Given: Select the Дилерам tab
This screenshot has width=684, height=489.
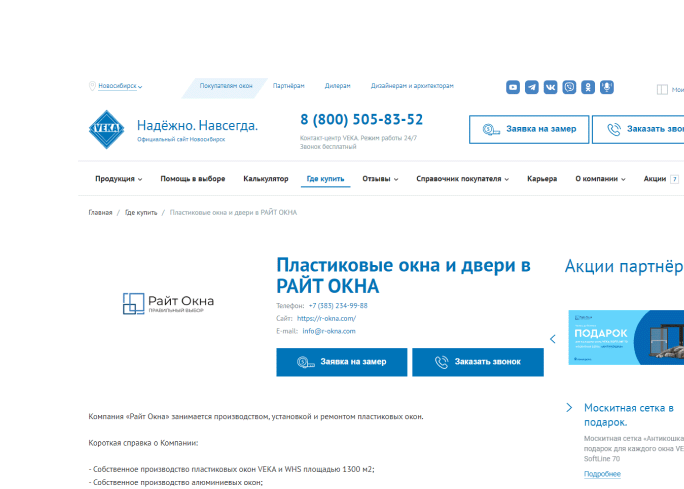Looking at the screenshot, I should coord(337,86).
